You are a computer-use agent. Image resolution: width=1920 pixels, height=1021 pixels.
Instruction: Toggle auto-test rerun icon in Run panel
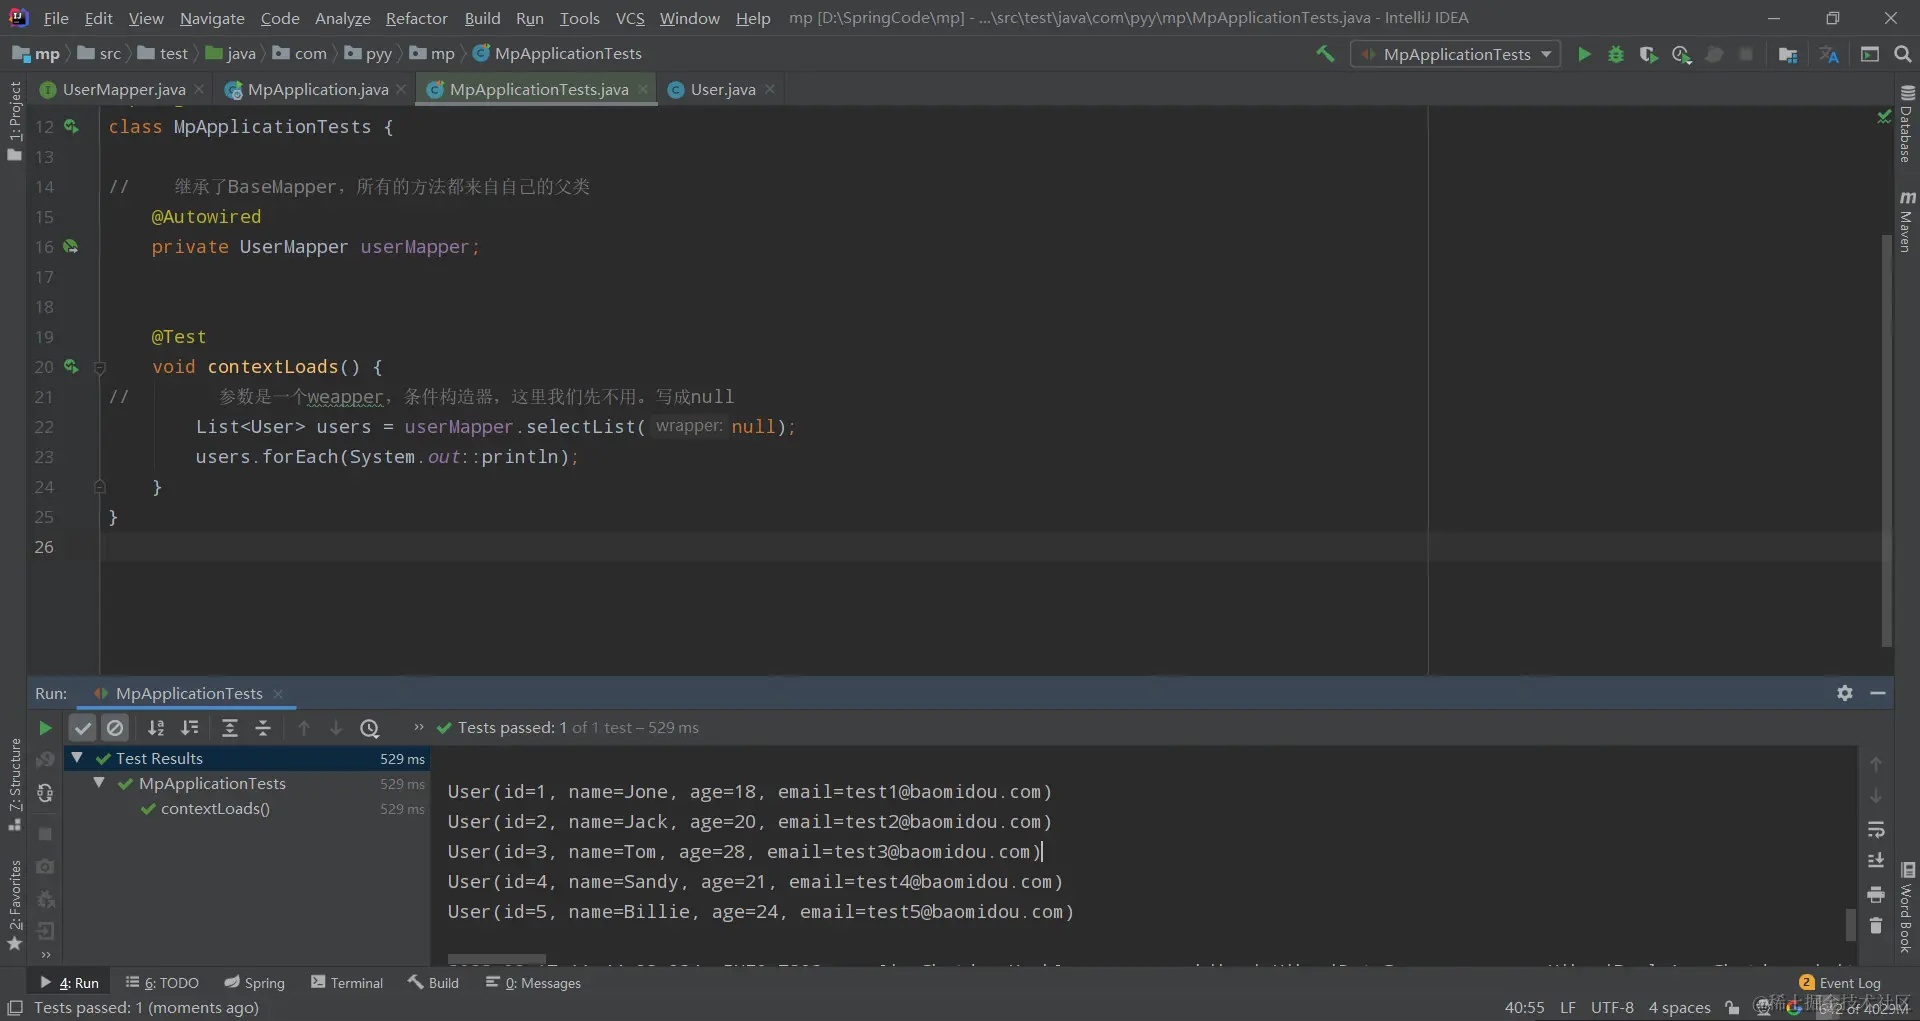coord(45,793)
